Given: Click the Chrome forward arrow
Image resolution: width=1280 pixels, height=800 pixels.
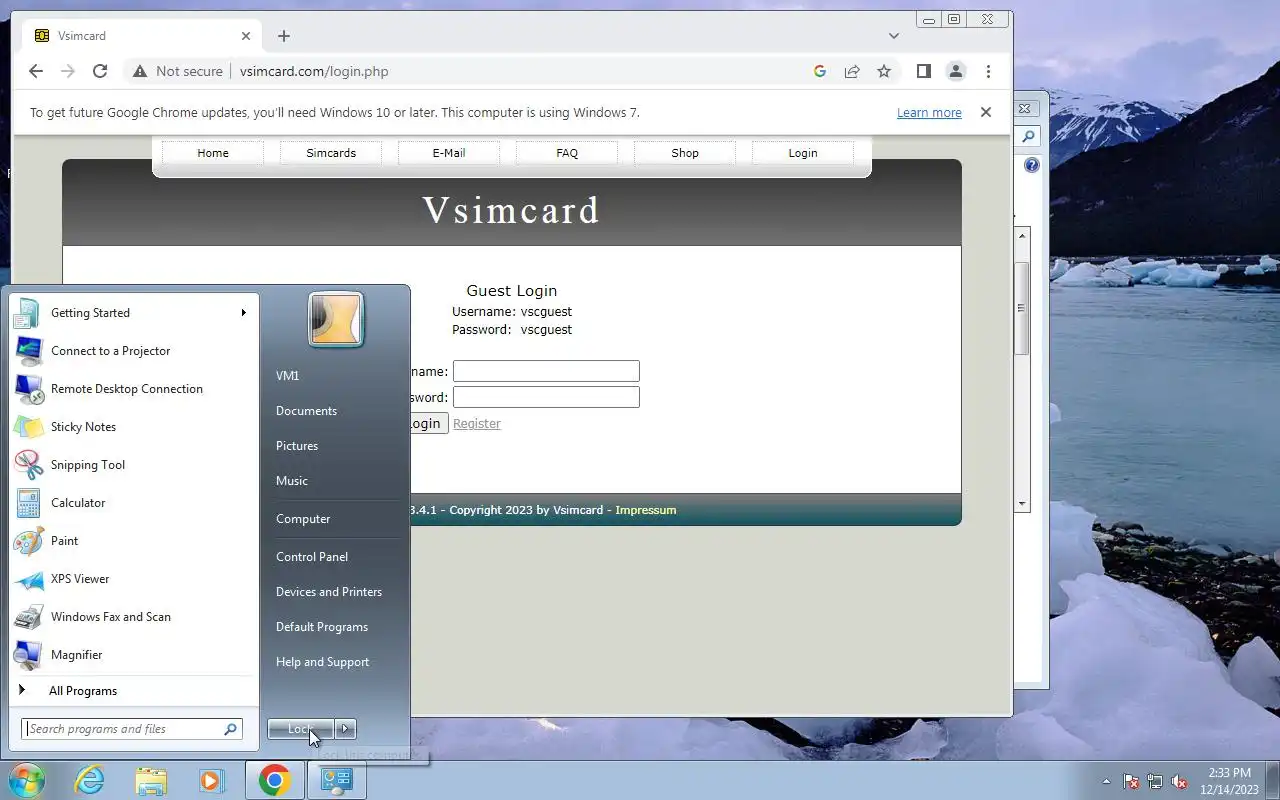Looking at the screenshot, I should [68, 71].
